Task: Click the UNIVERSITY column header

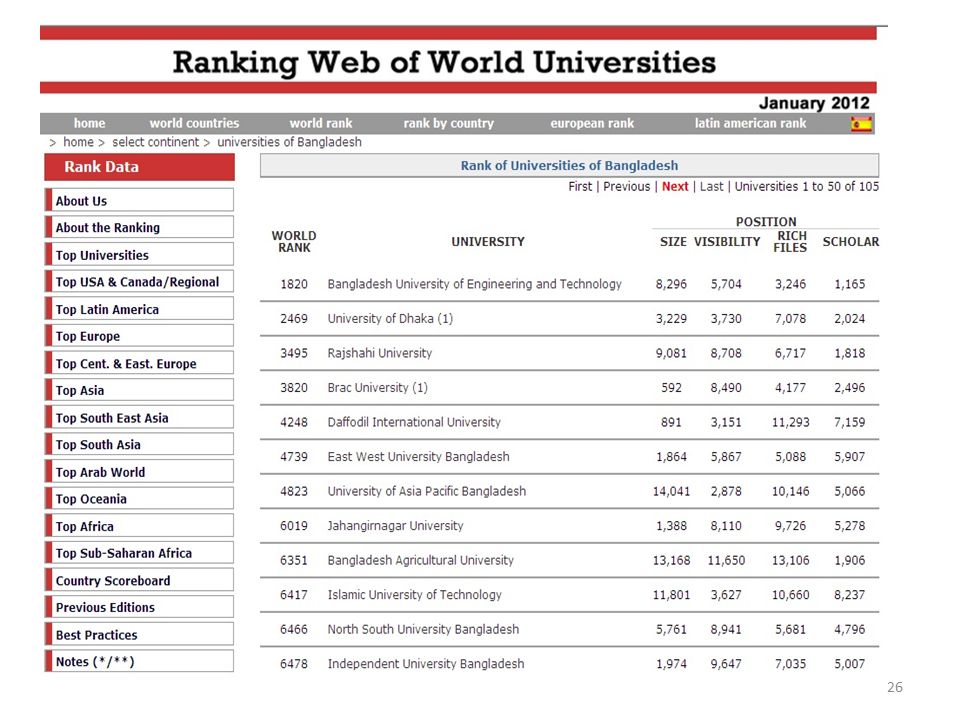Action: (x=488, y=242)
